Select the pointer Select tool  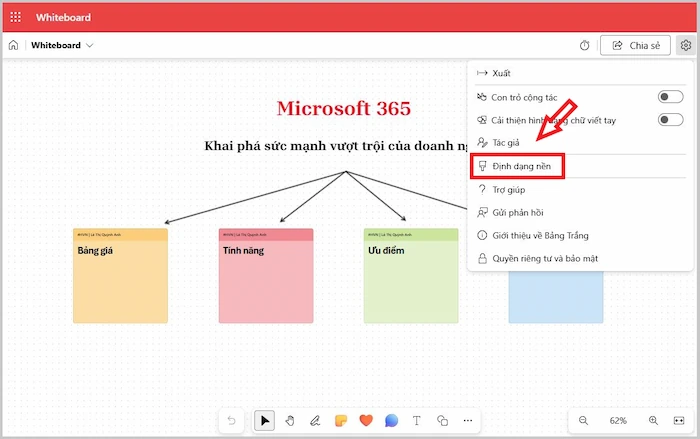pyautogui.click(x=265, y=420)
